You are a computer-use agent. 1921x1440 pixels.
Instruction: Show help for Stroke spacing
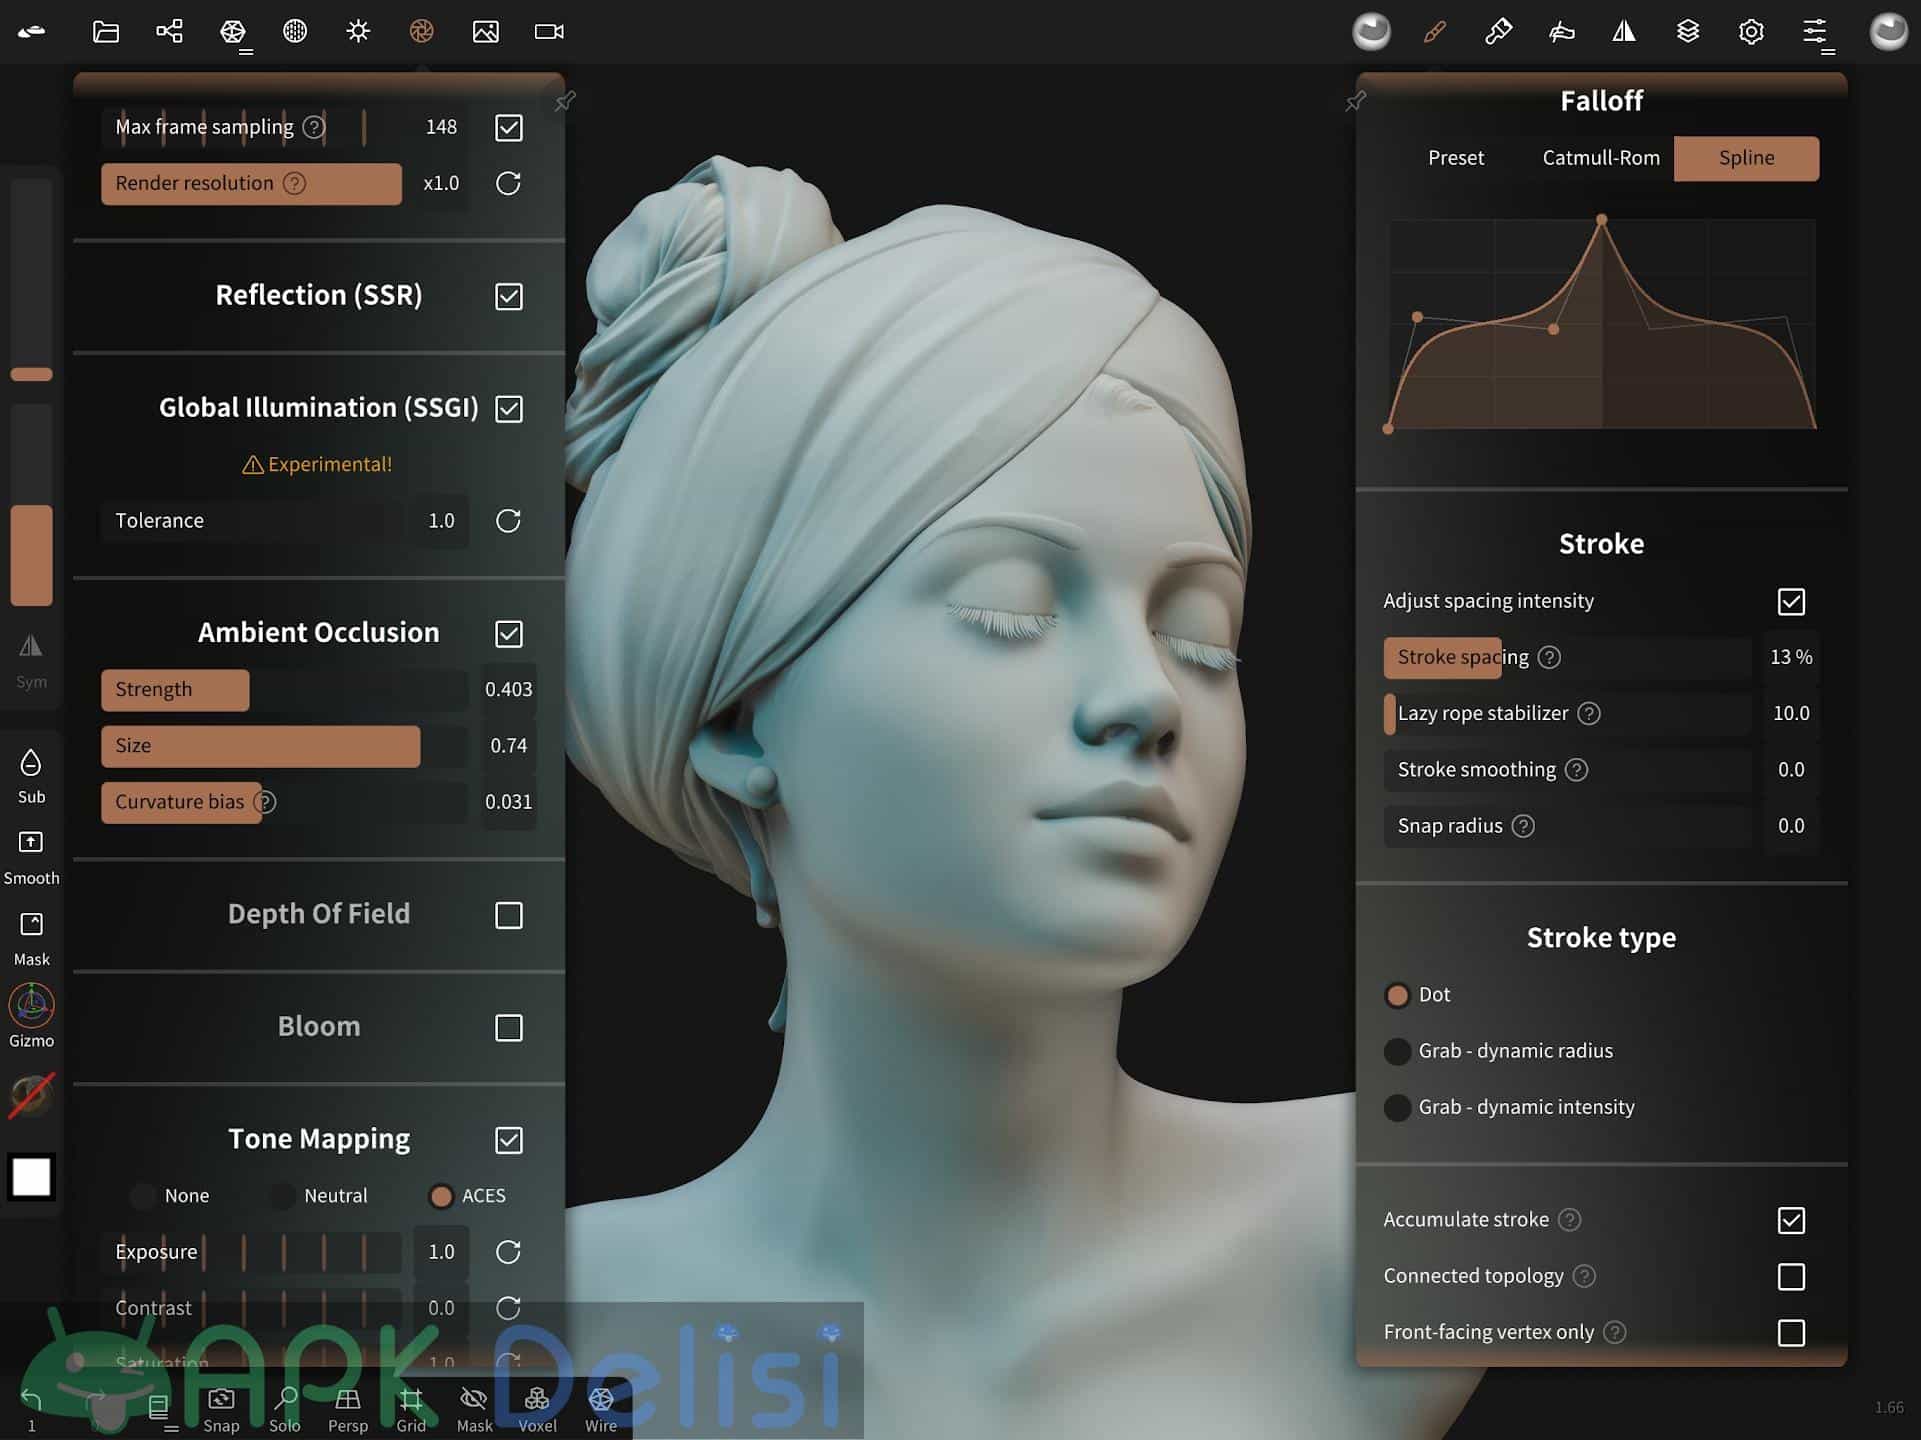point(1549,657)
